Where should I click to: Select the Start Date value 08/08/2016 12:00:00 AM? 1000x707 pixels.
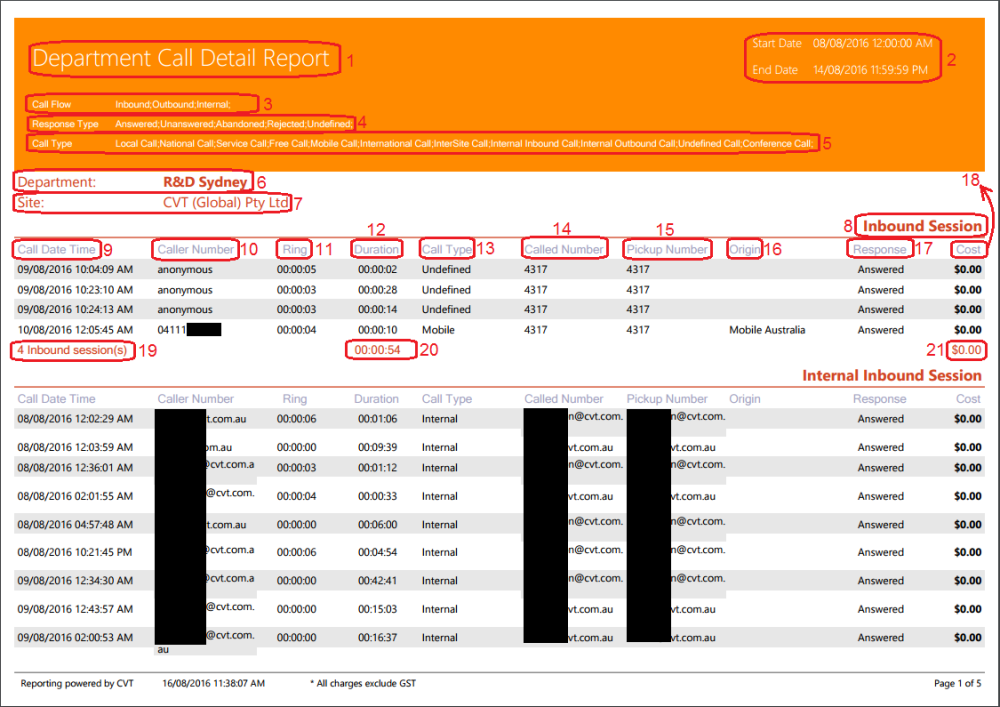[x=872, y=43]
